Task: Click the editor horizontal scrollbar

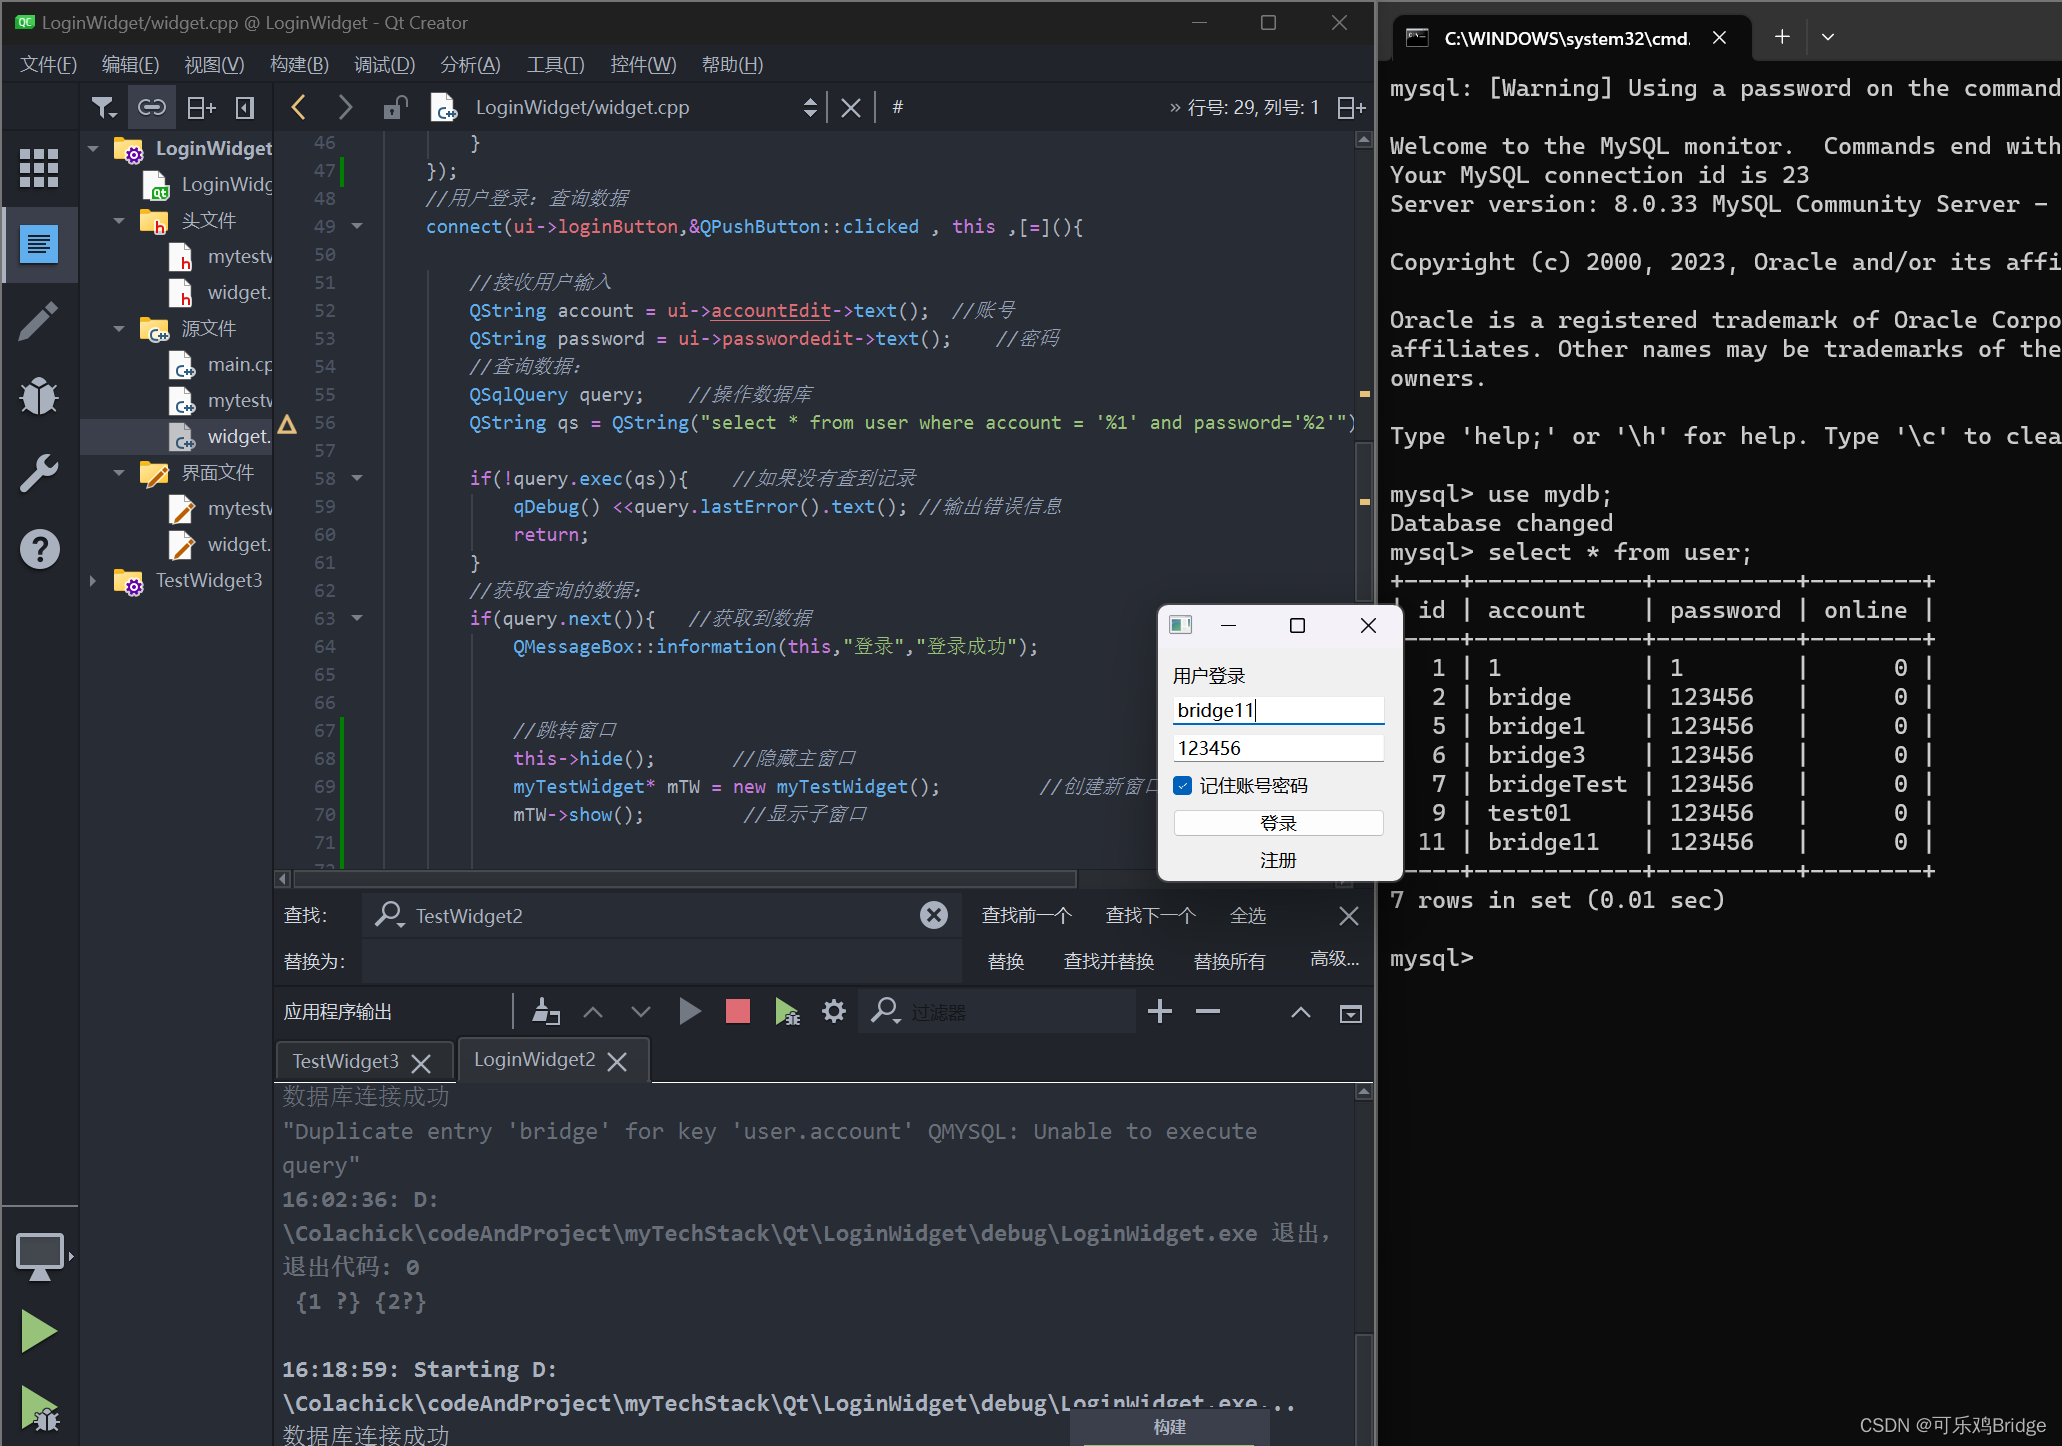Action: 684,879
